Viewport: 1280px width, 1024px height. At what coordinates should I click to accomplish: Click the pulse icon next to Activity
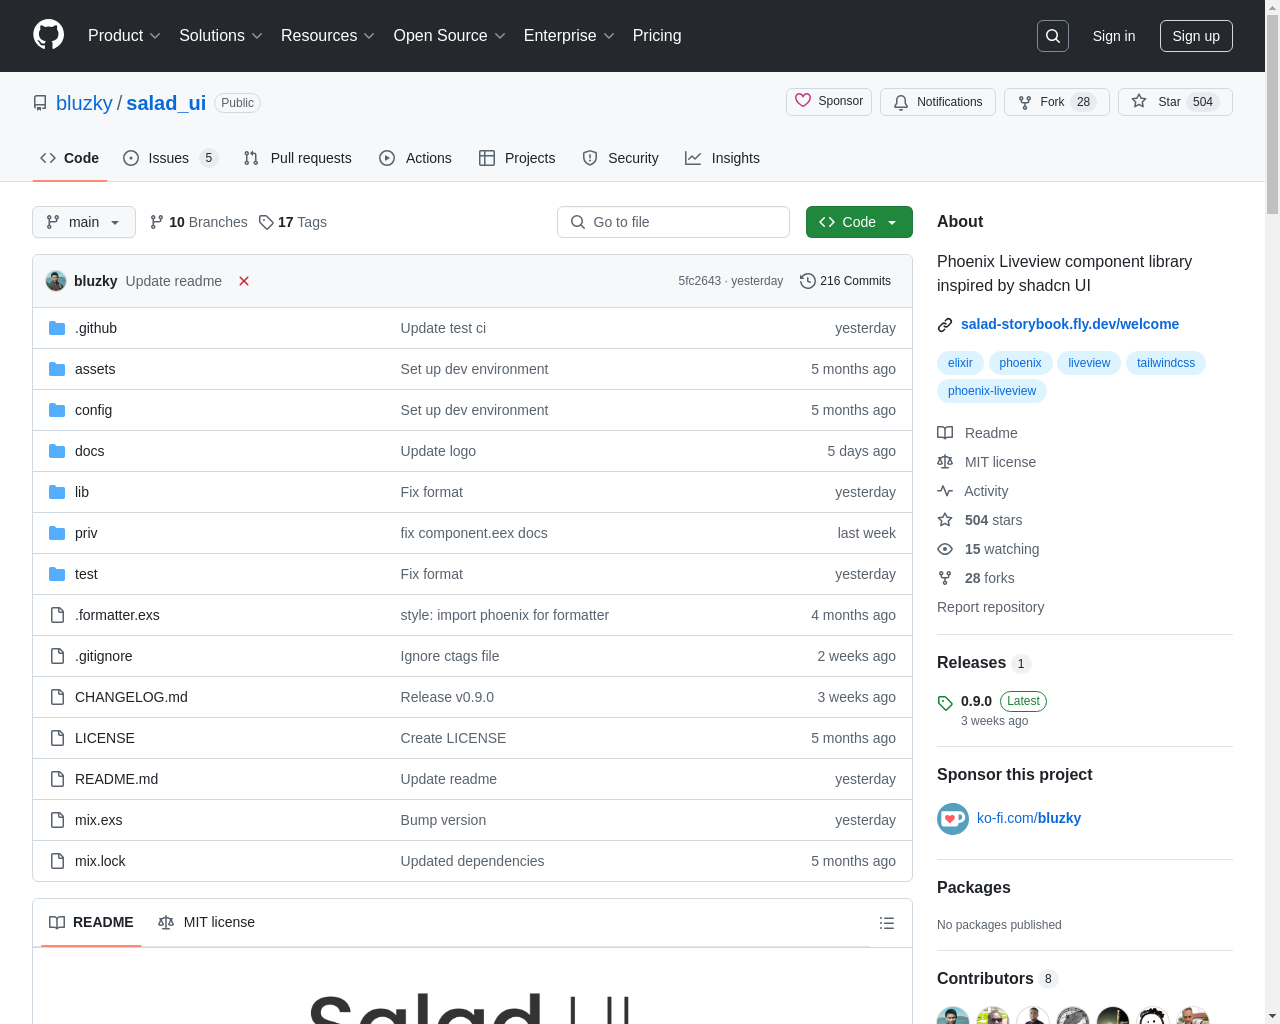click(945, 491)
